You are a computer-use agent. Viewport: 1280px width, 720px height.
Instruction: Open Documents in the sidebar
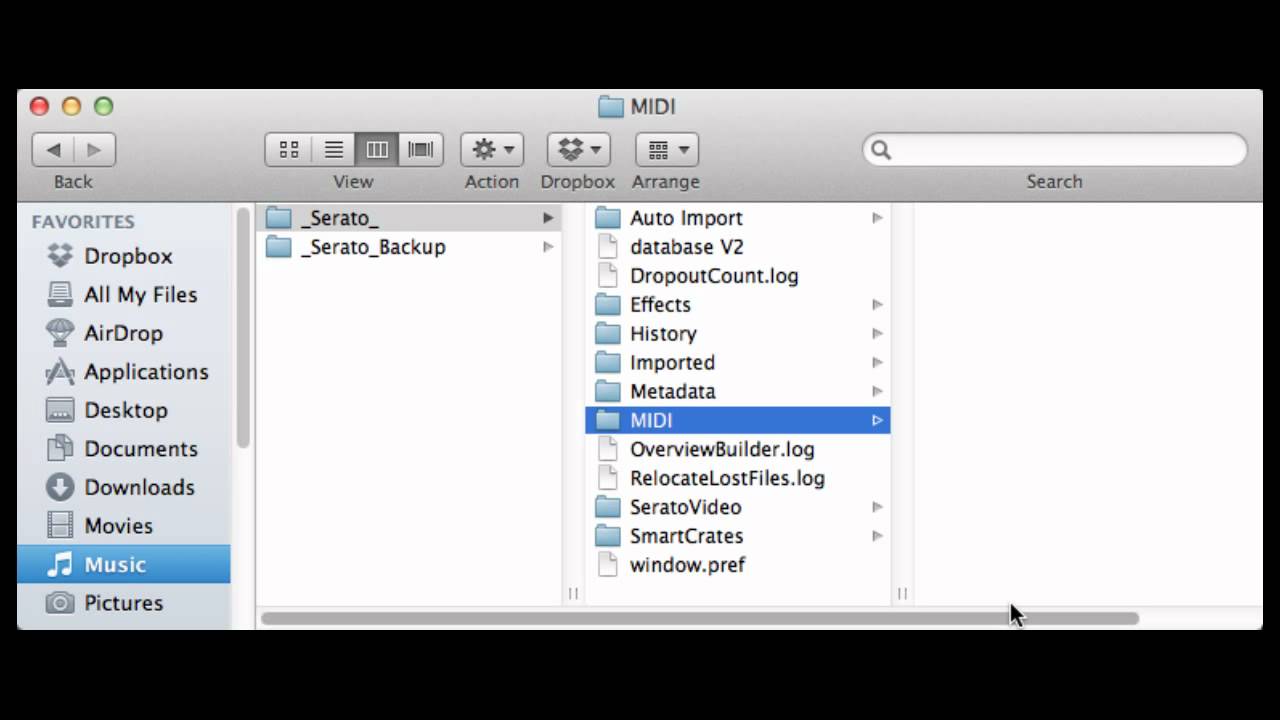[124, 448]
